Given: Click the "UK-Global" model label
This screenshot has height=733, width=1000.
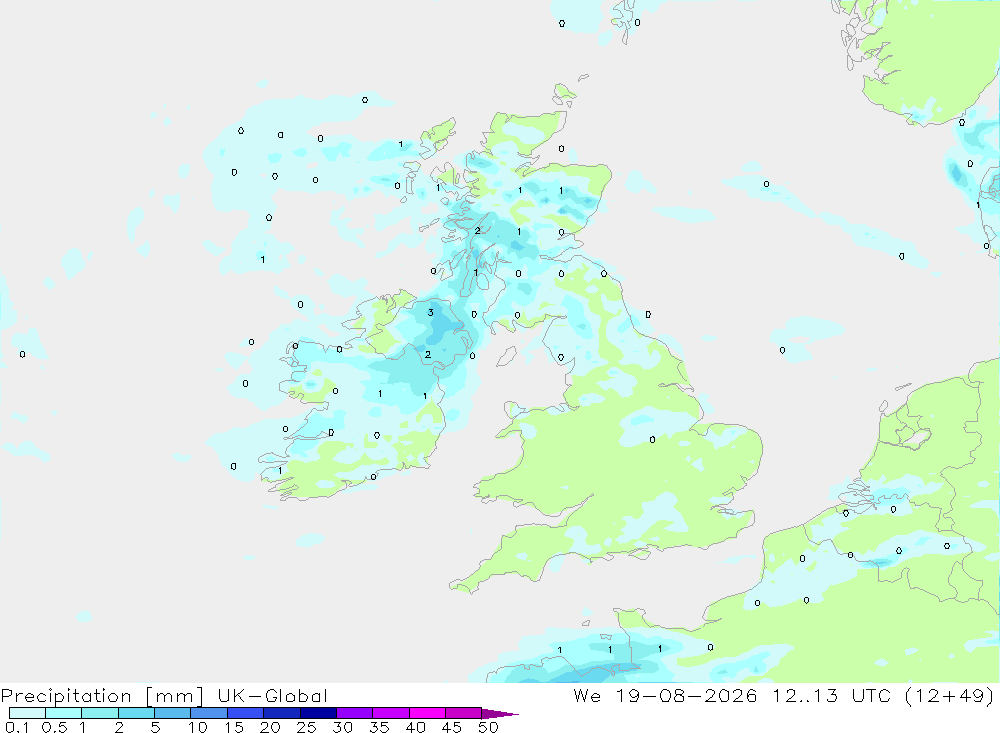Looking at the screenshot, I should click(272, 696).
